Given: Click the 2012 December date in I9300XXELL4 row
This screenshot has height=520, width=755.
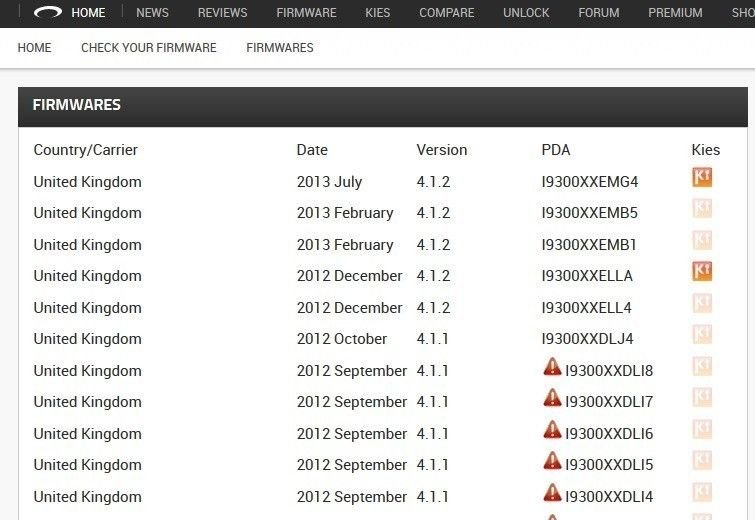Looking at the screenshot, I should pos(350,308).
